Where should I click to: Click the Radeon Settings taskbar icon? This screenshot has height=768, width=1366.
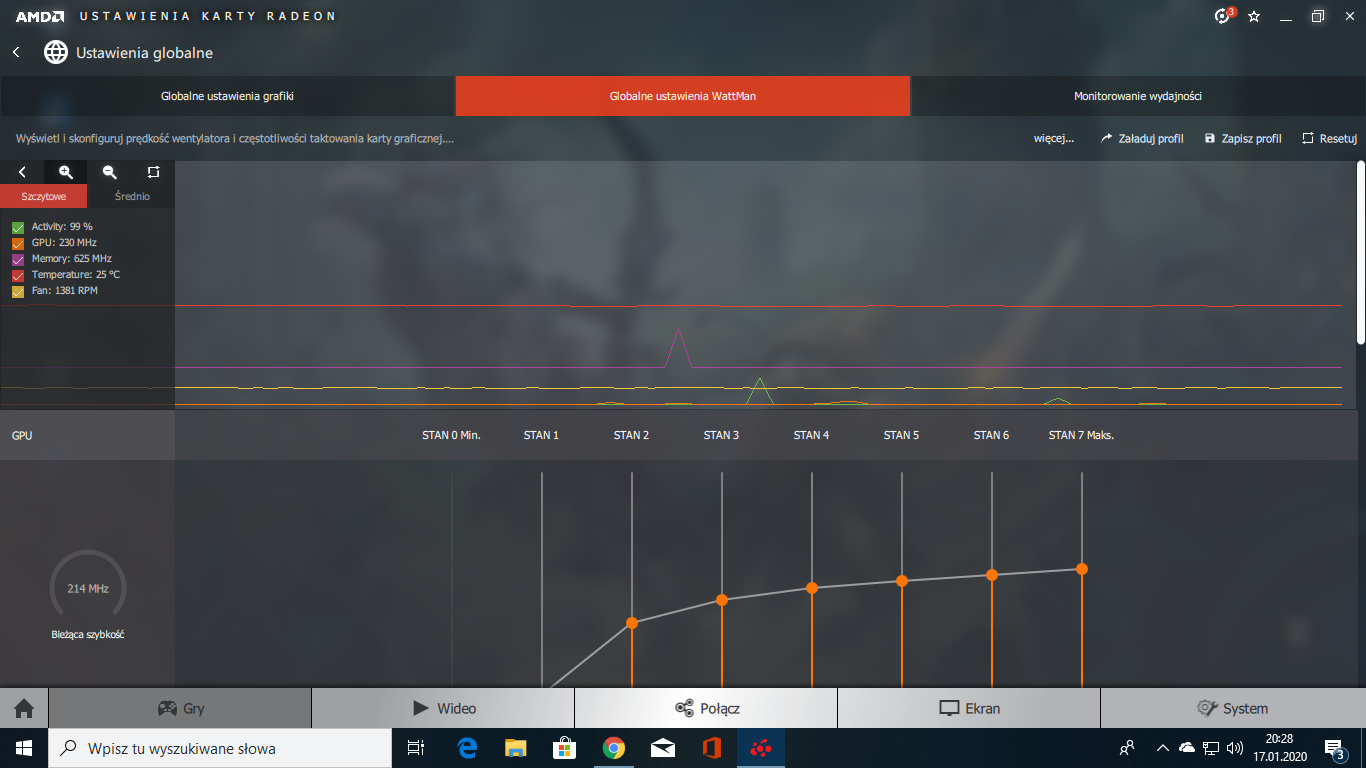coord(761,748)
